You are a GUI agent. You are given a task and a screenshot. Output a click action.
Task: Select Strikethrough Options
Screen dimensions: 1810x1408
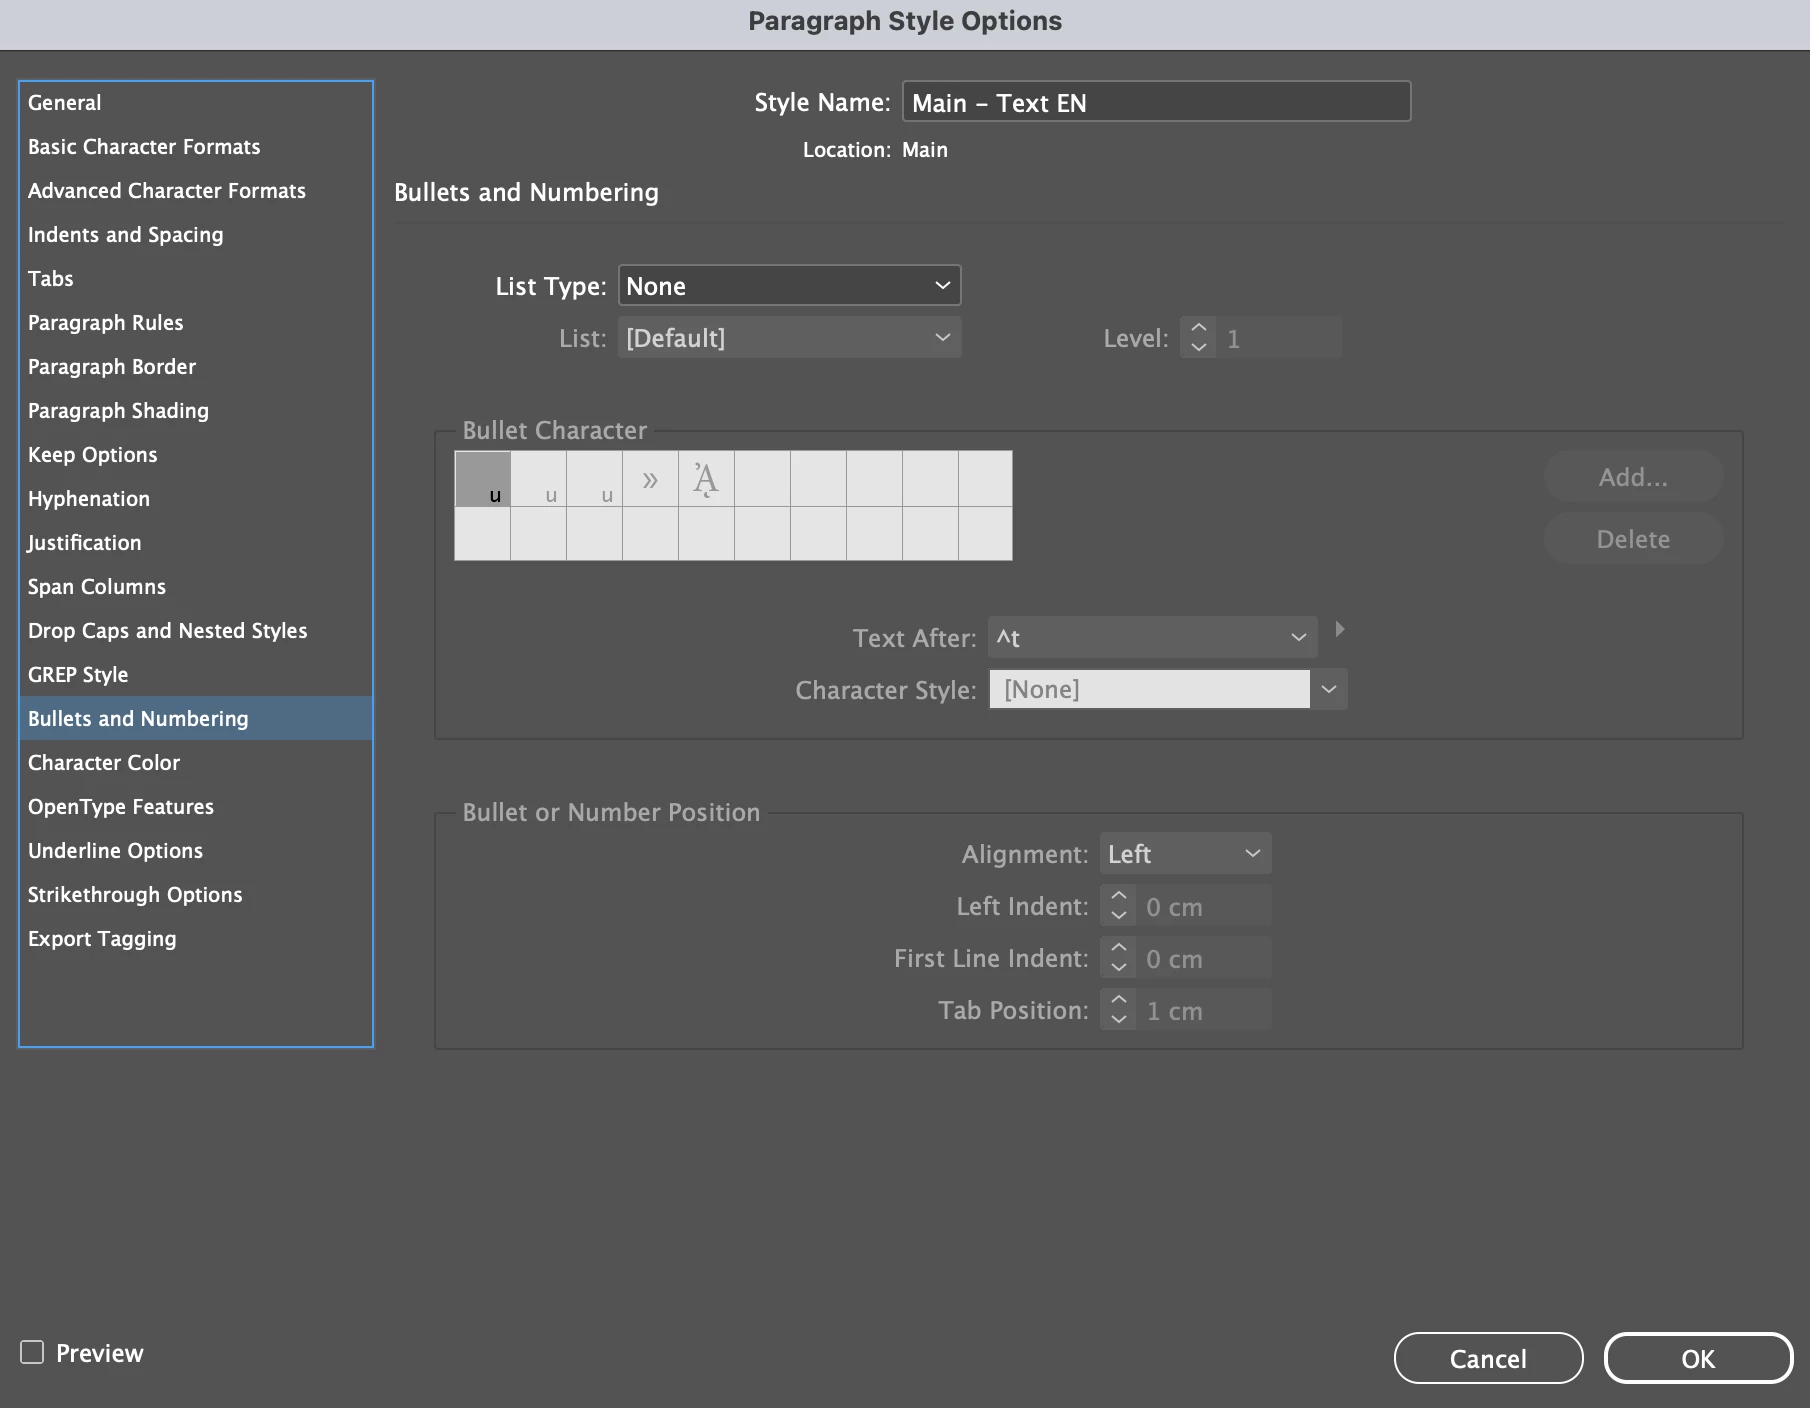[196, 894]
